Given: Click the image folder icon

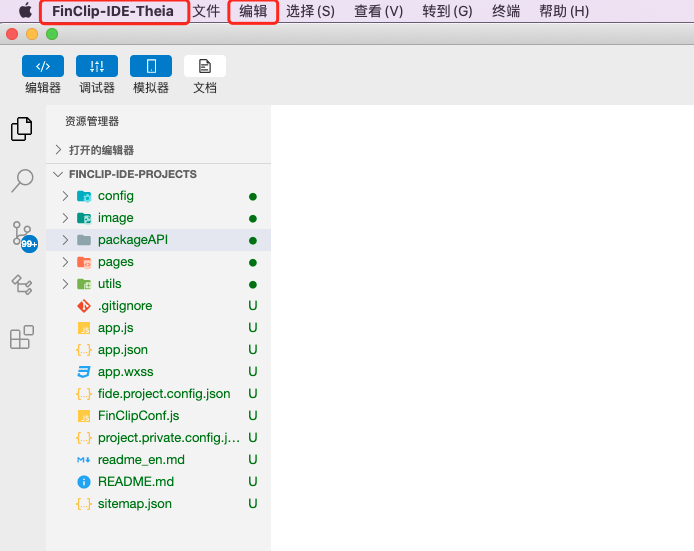Looking at the screenshot, I should 84,218.
